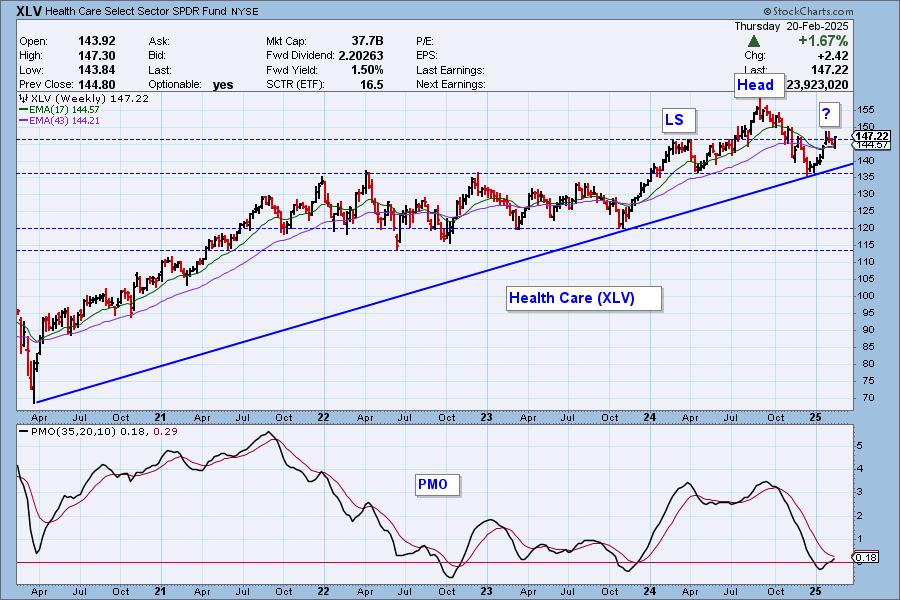
Task: Click the year '23' label under the price chart
Action: coord(486,417)
